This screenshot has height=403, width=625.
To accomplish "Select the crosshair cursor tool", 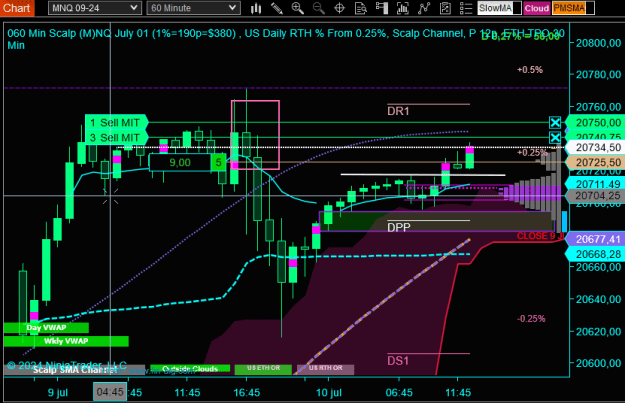I will click(339, 8).
